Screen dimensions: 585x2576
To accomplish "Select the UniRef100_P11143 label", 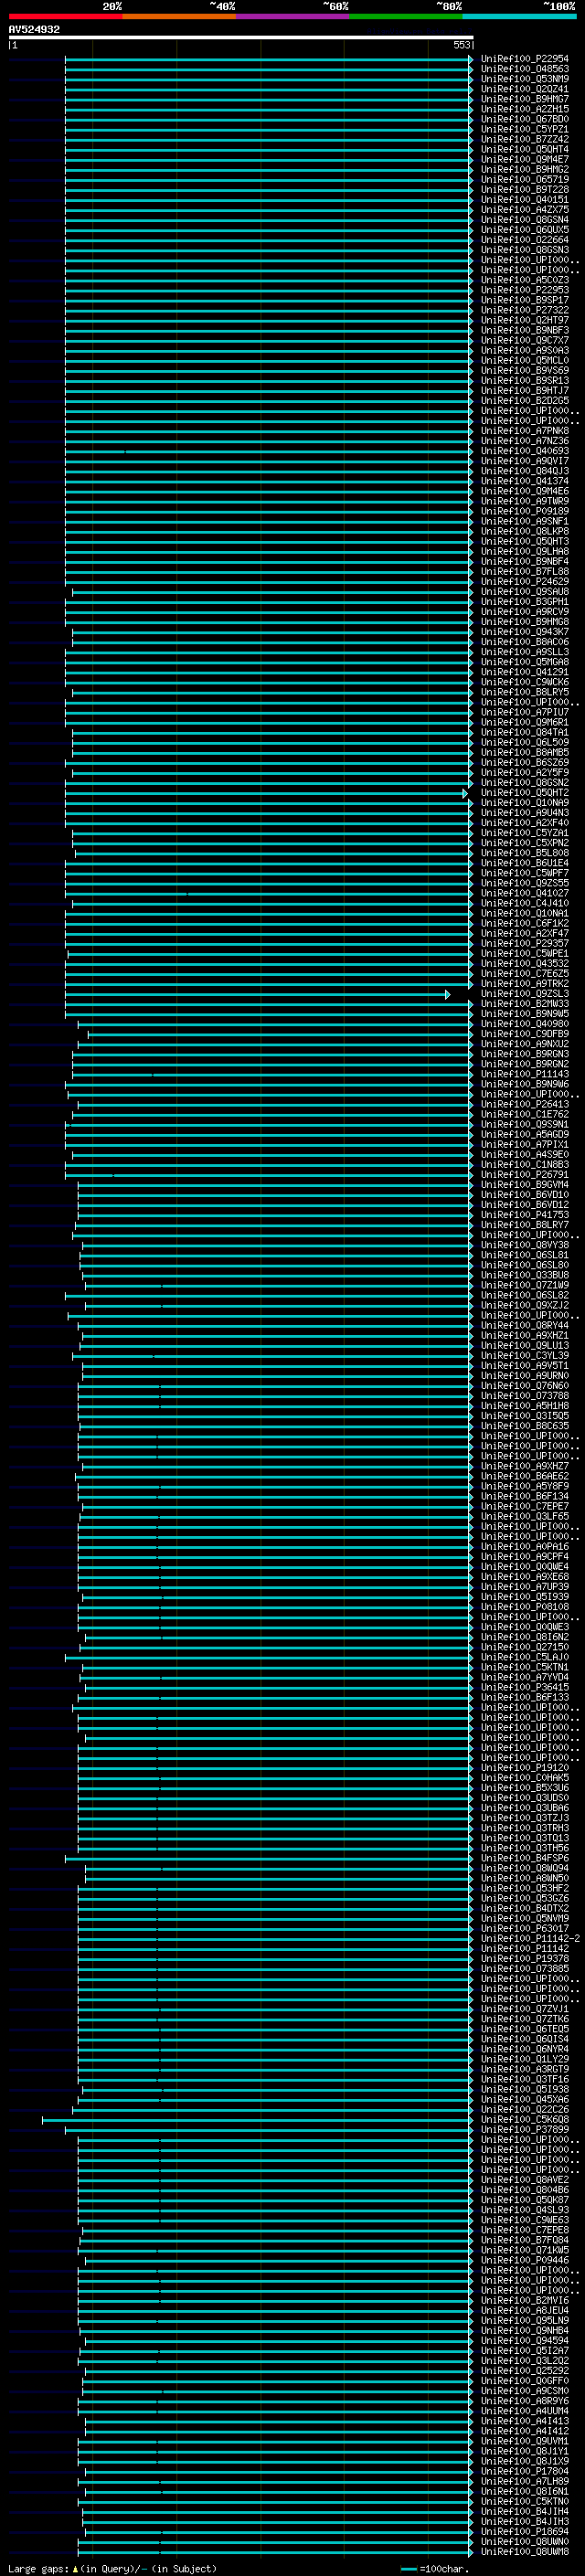I will [524, 1074].
